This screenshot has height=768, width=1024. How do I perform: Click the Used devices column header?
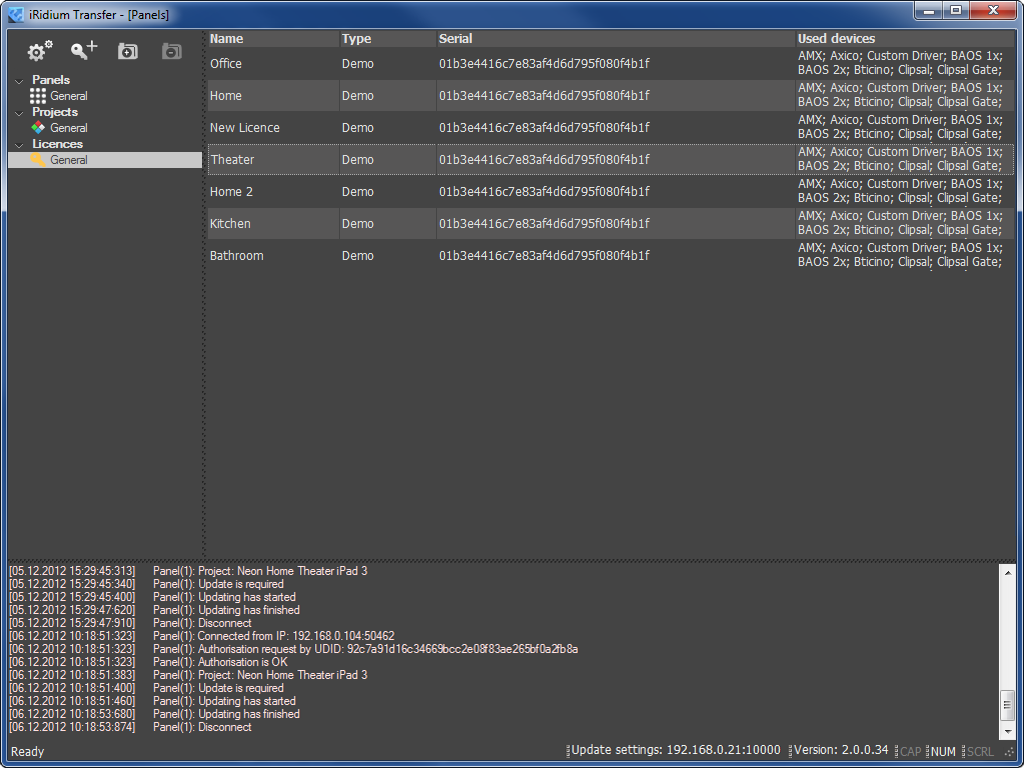coord(903,39)
